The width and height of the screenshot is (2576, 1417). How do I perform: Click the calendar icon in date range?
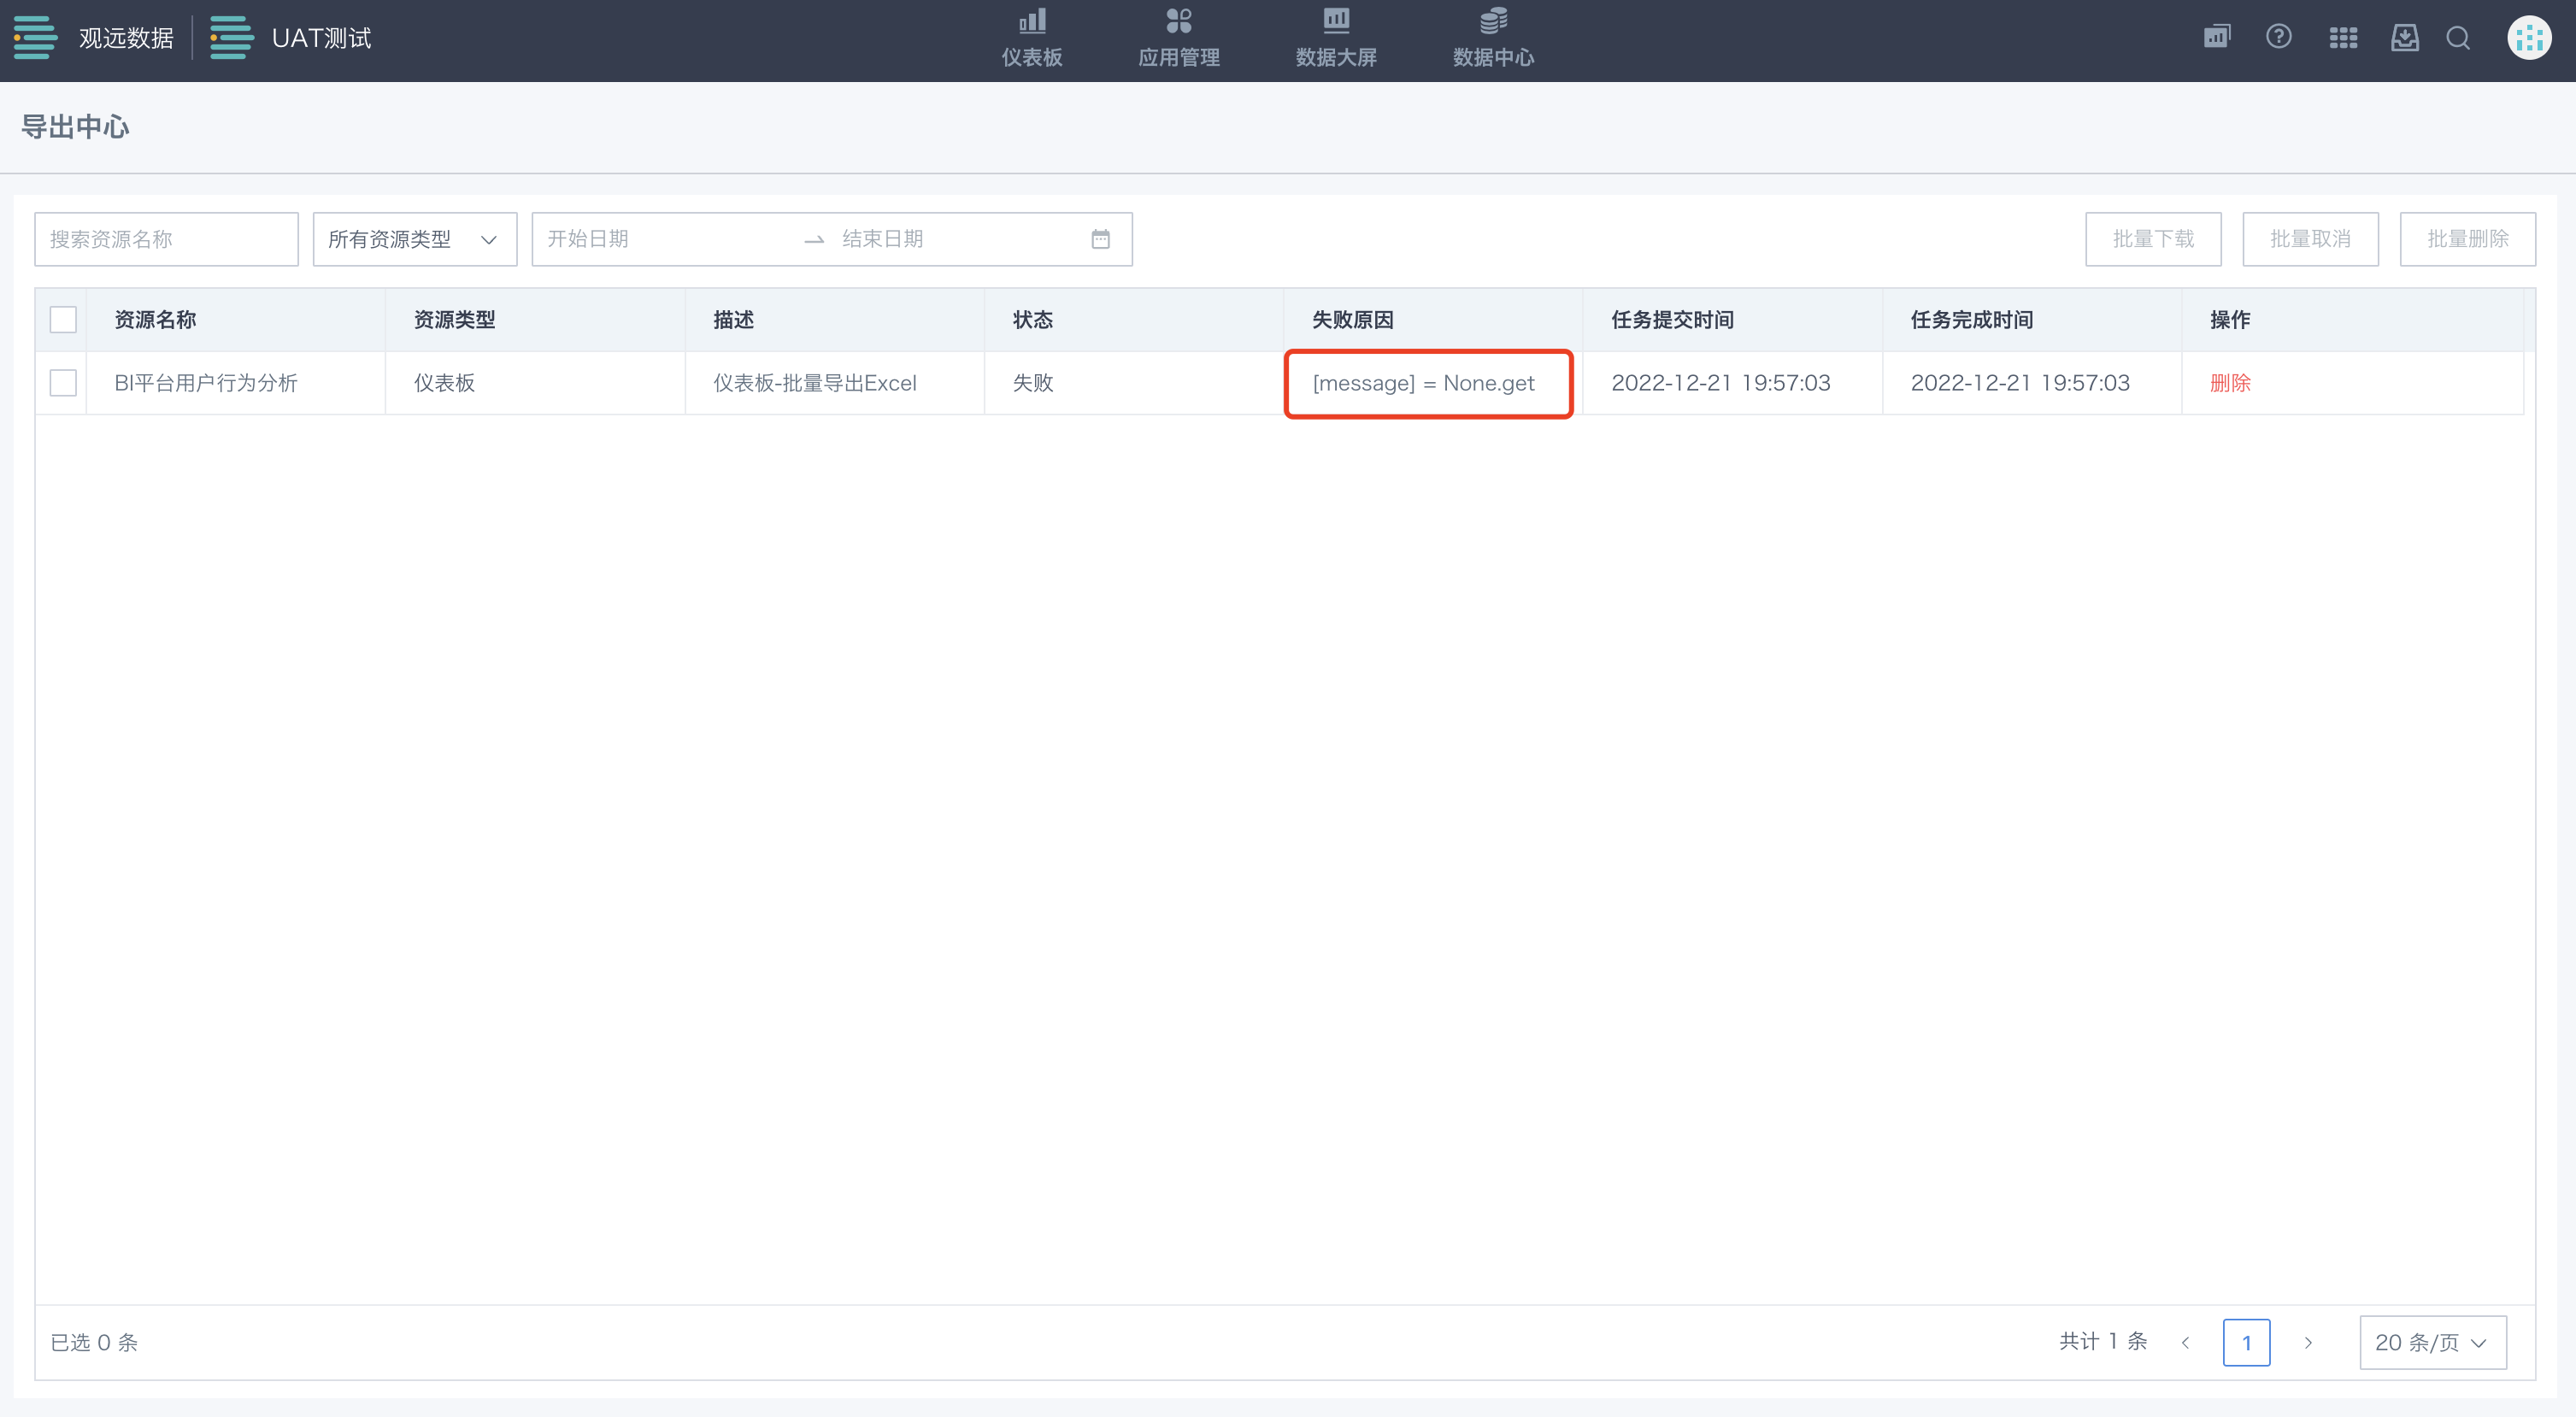[1100, 239]
